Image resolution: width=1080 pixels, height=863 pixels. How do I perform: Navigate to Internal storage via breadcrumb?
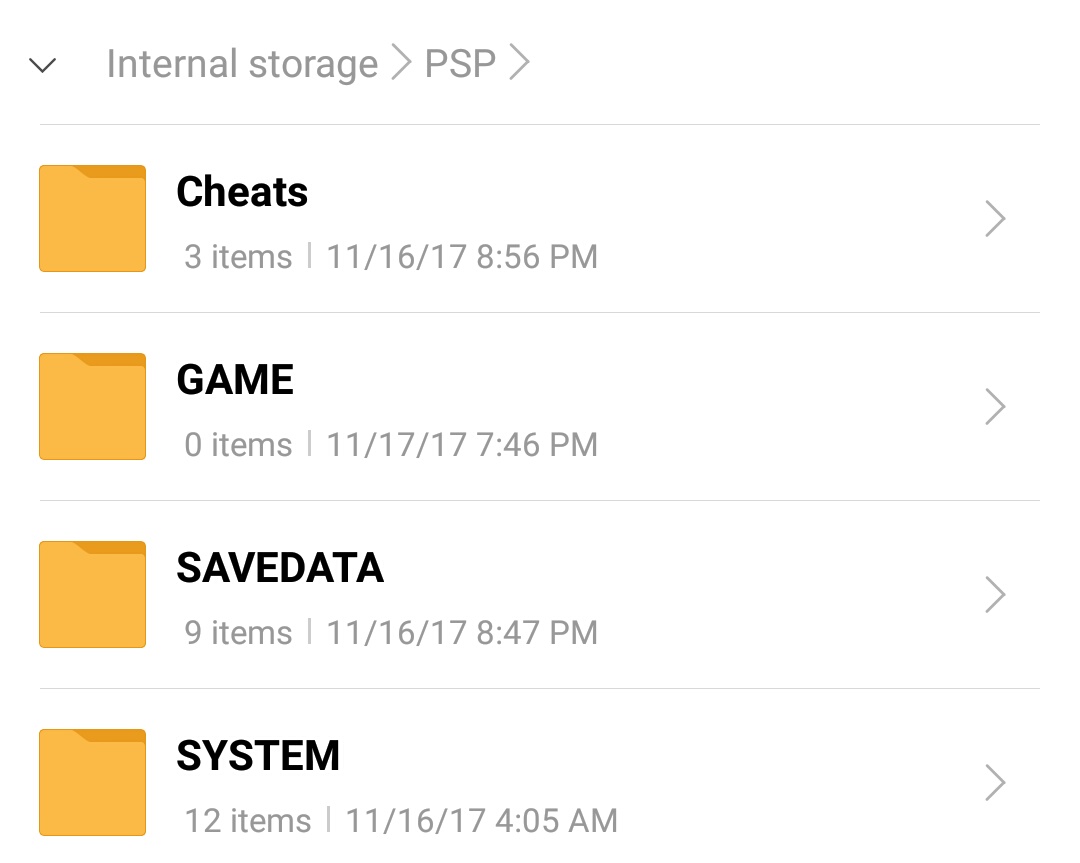click(x=243, y=63)
